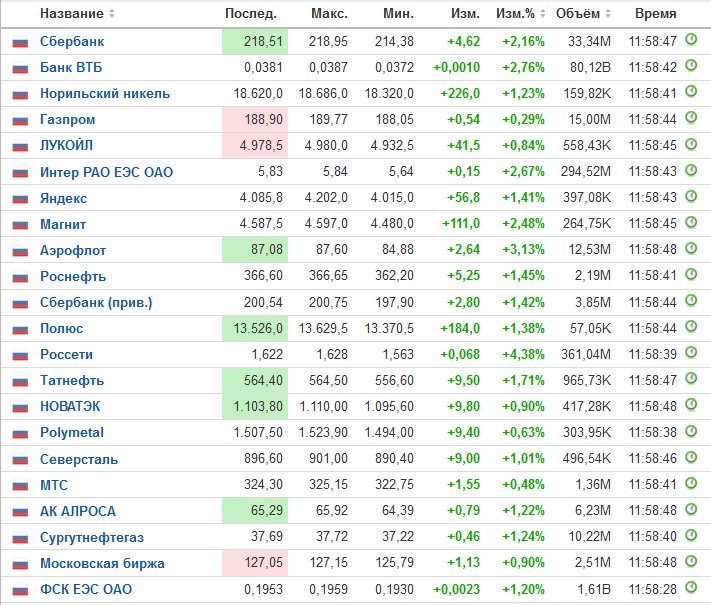The image size is (711, 605).
Task: Click the clock icon in the Татнефть row
Action: pyautogui.click(x=691, y=378)
